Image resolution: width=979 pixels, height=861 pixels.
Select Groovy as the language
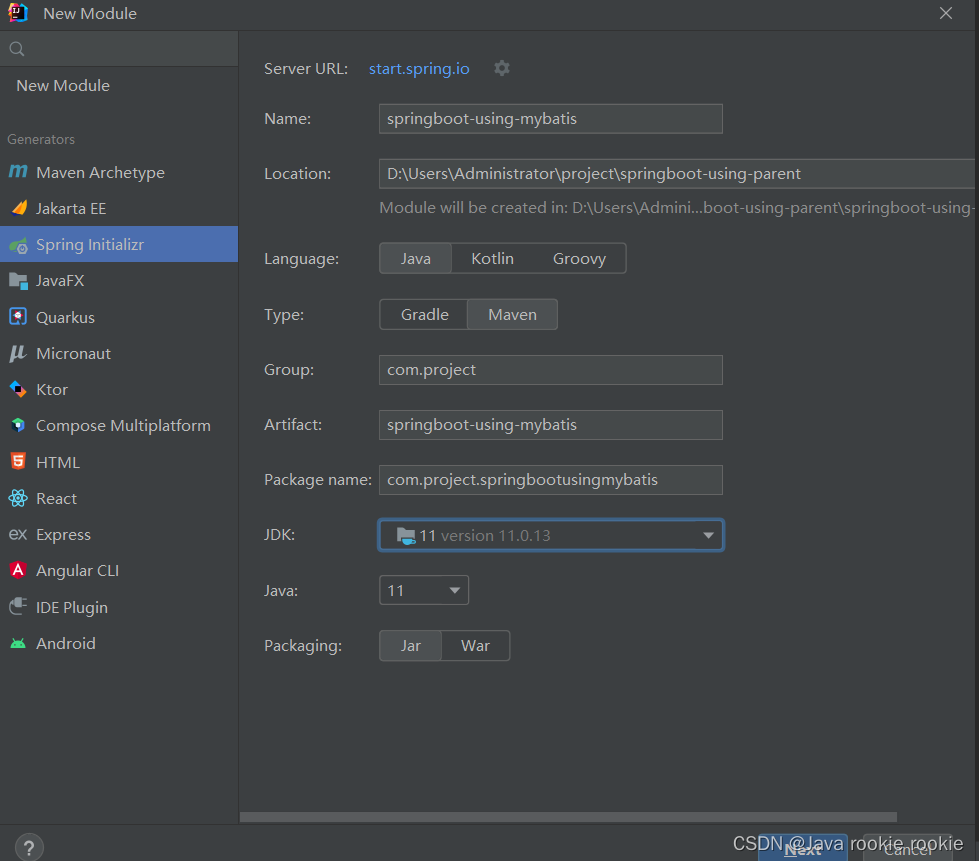tap(579, 258)
